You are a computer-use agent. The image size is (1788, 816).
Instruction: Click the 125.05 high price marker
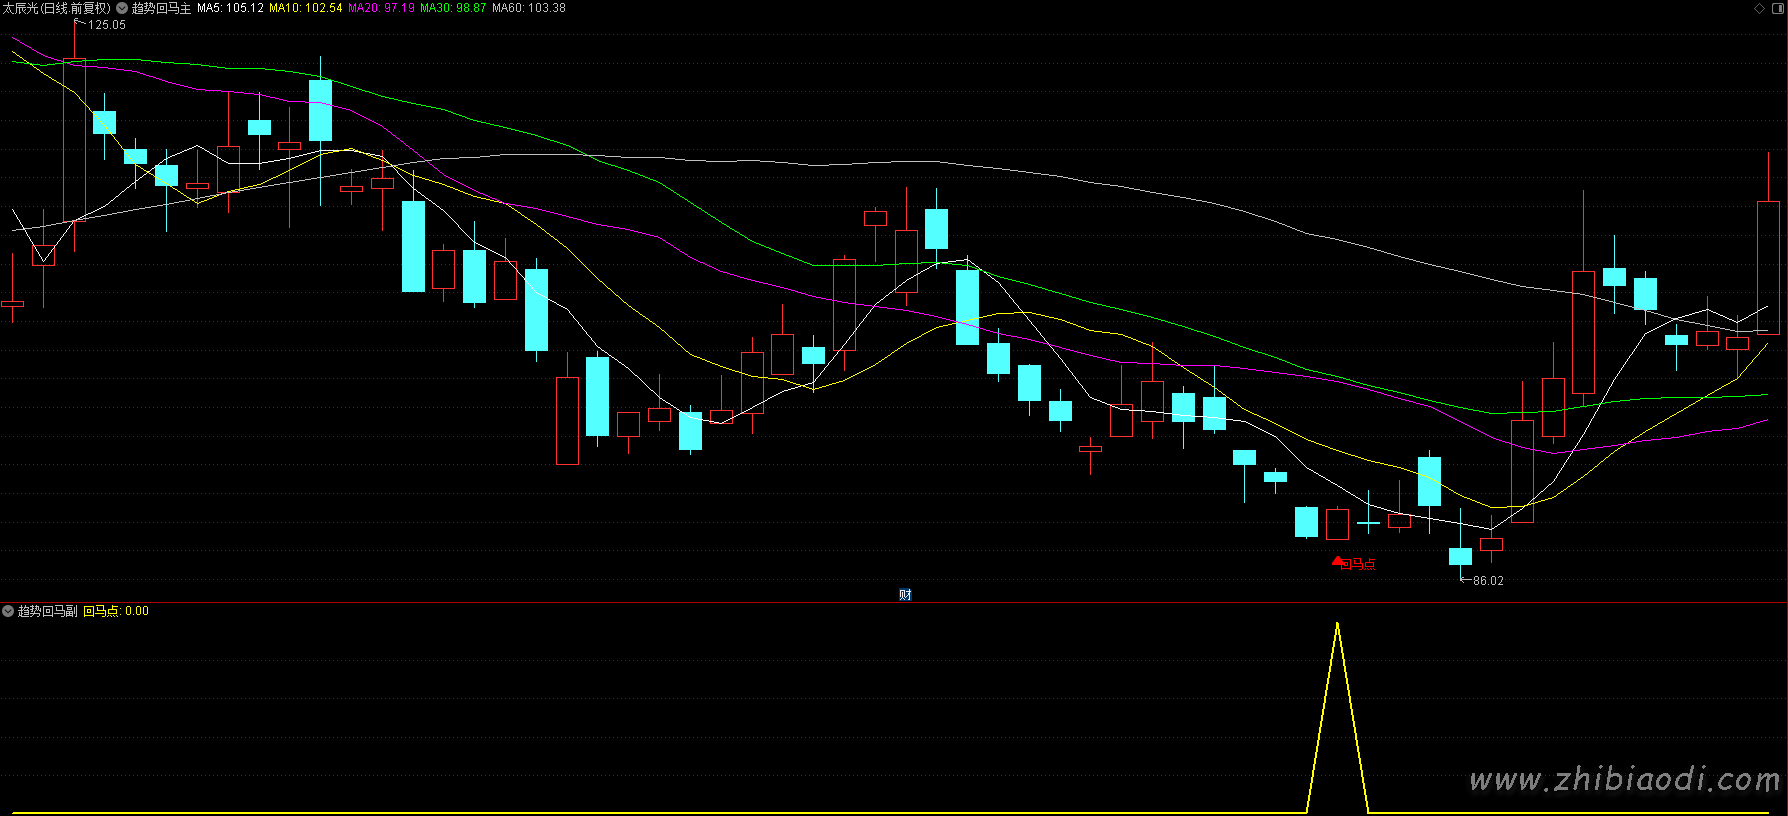[x=106, y=25]
